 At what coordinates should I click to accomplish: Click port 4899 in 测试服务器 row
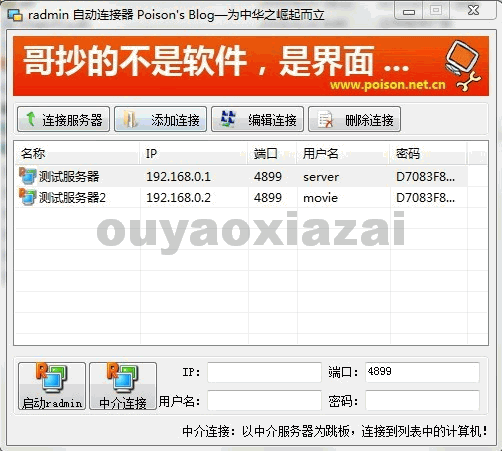pos(268,177)
